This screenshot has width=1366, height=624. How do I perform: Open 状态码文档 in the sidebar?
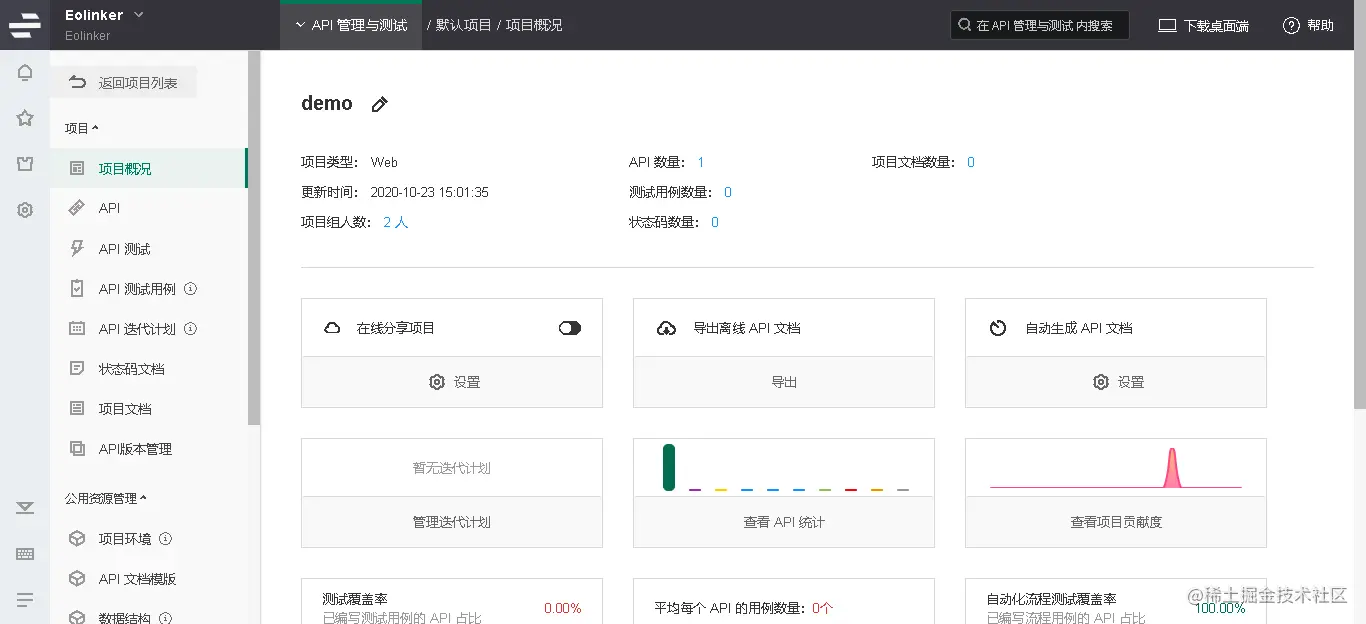point(148,369)
